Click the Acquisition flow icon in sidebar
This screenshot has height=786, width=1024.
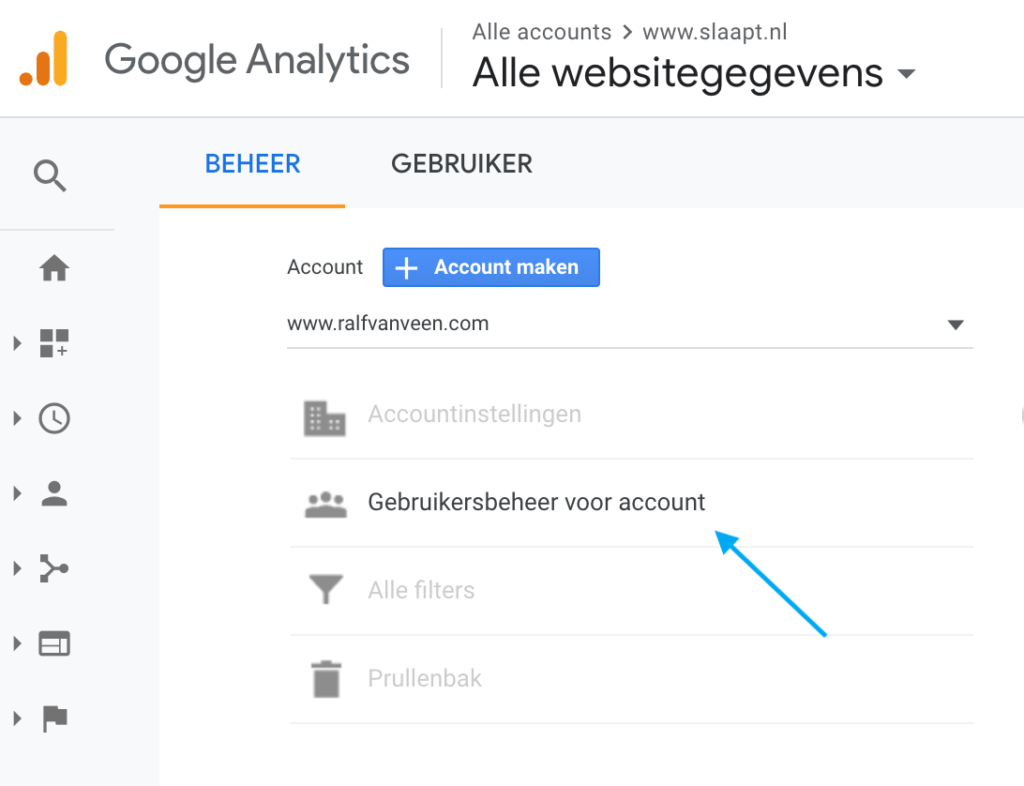[54, 568]
